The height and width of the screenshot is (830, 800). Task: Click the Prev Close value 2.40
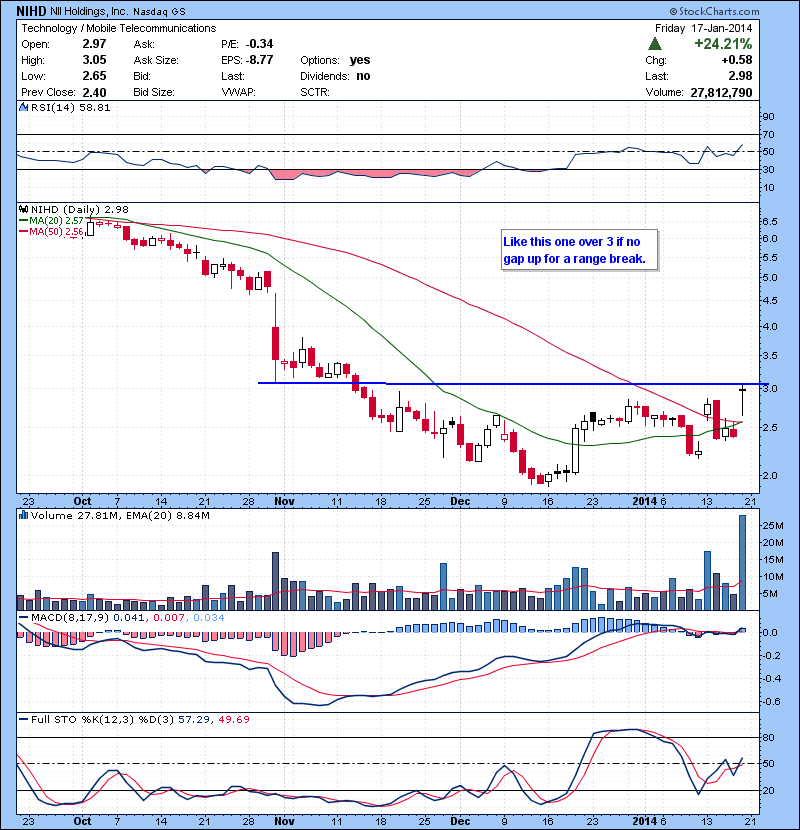[94, 92]
